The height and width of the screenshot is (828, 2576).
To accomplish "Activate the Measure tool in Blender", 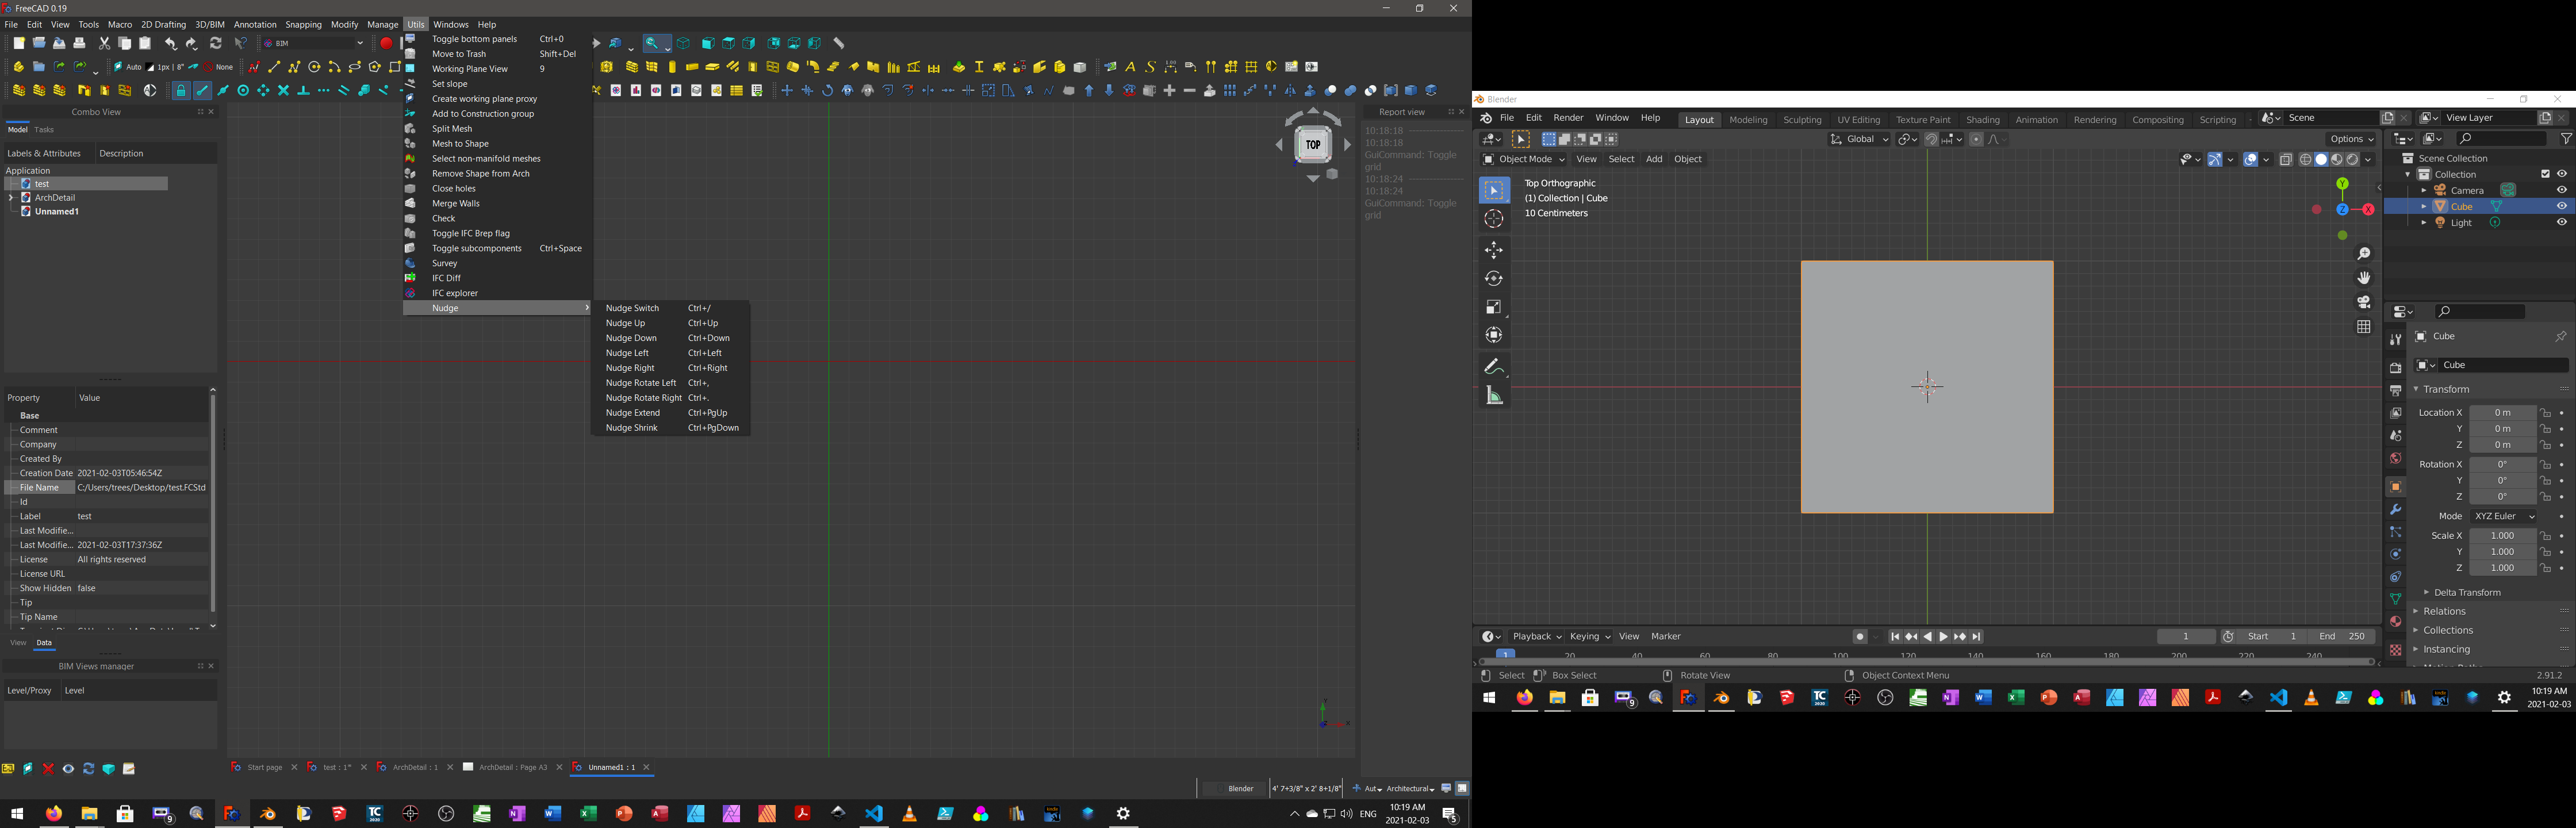I will tap(1493, 396).
